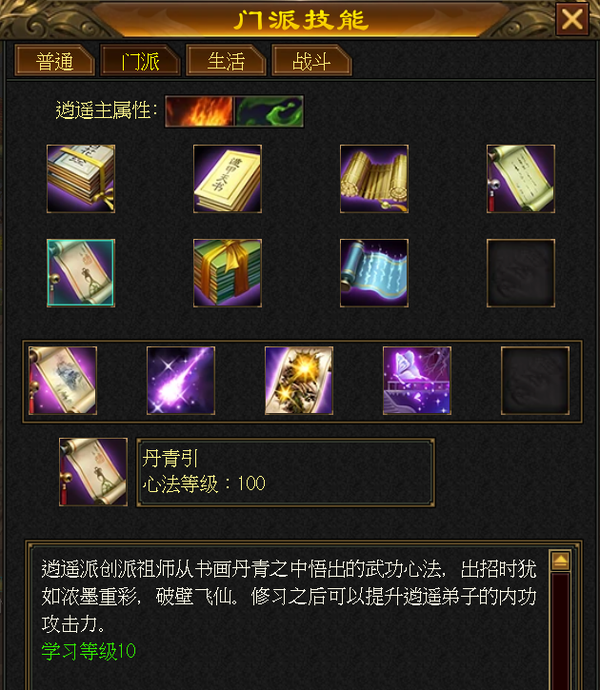Click the description scroll-up arrow button
This screenshot has width=600, height=690.
(560, 560)
